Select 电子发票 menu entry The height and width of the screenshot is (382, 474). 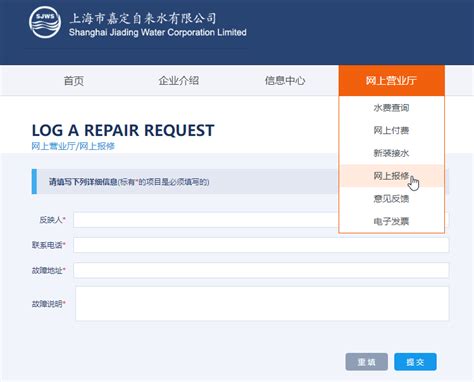point(391,221)
